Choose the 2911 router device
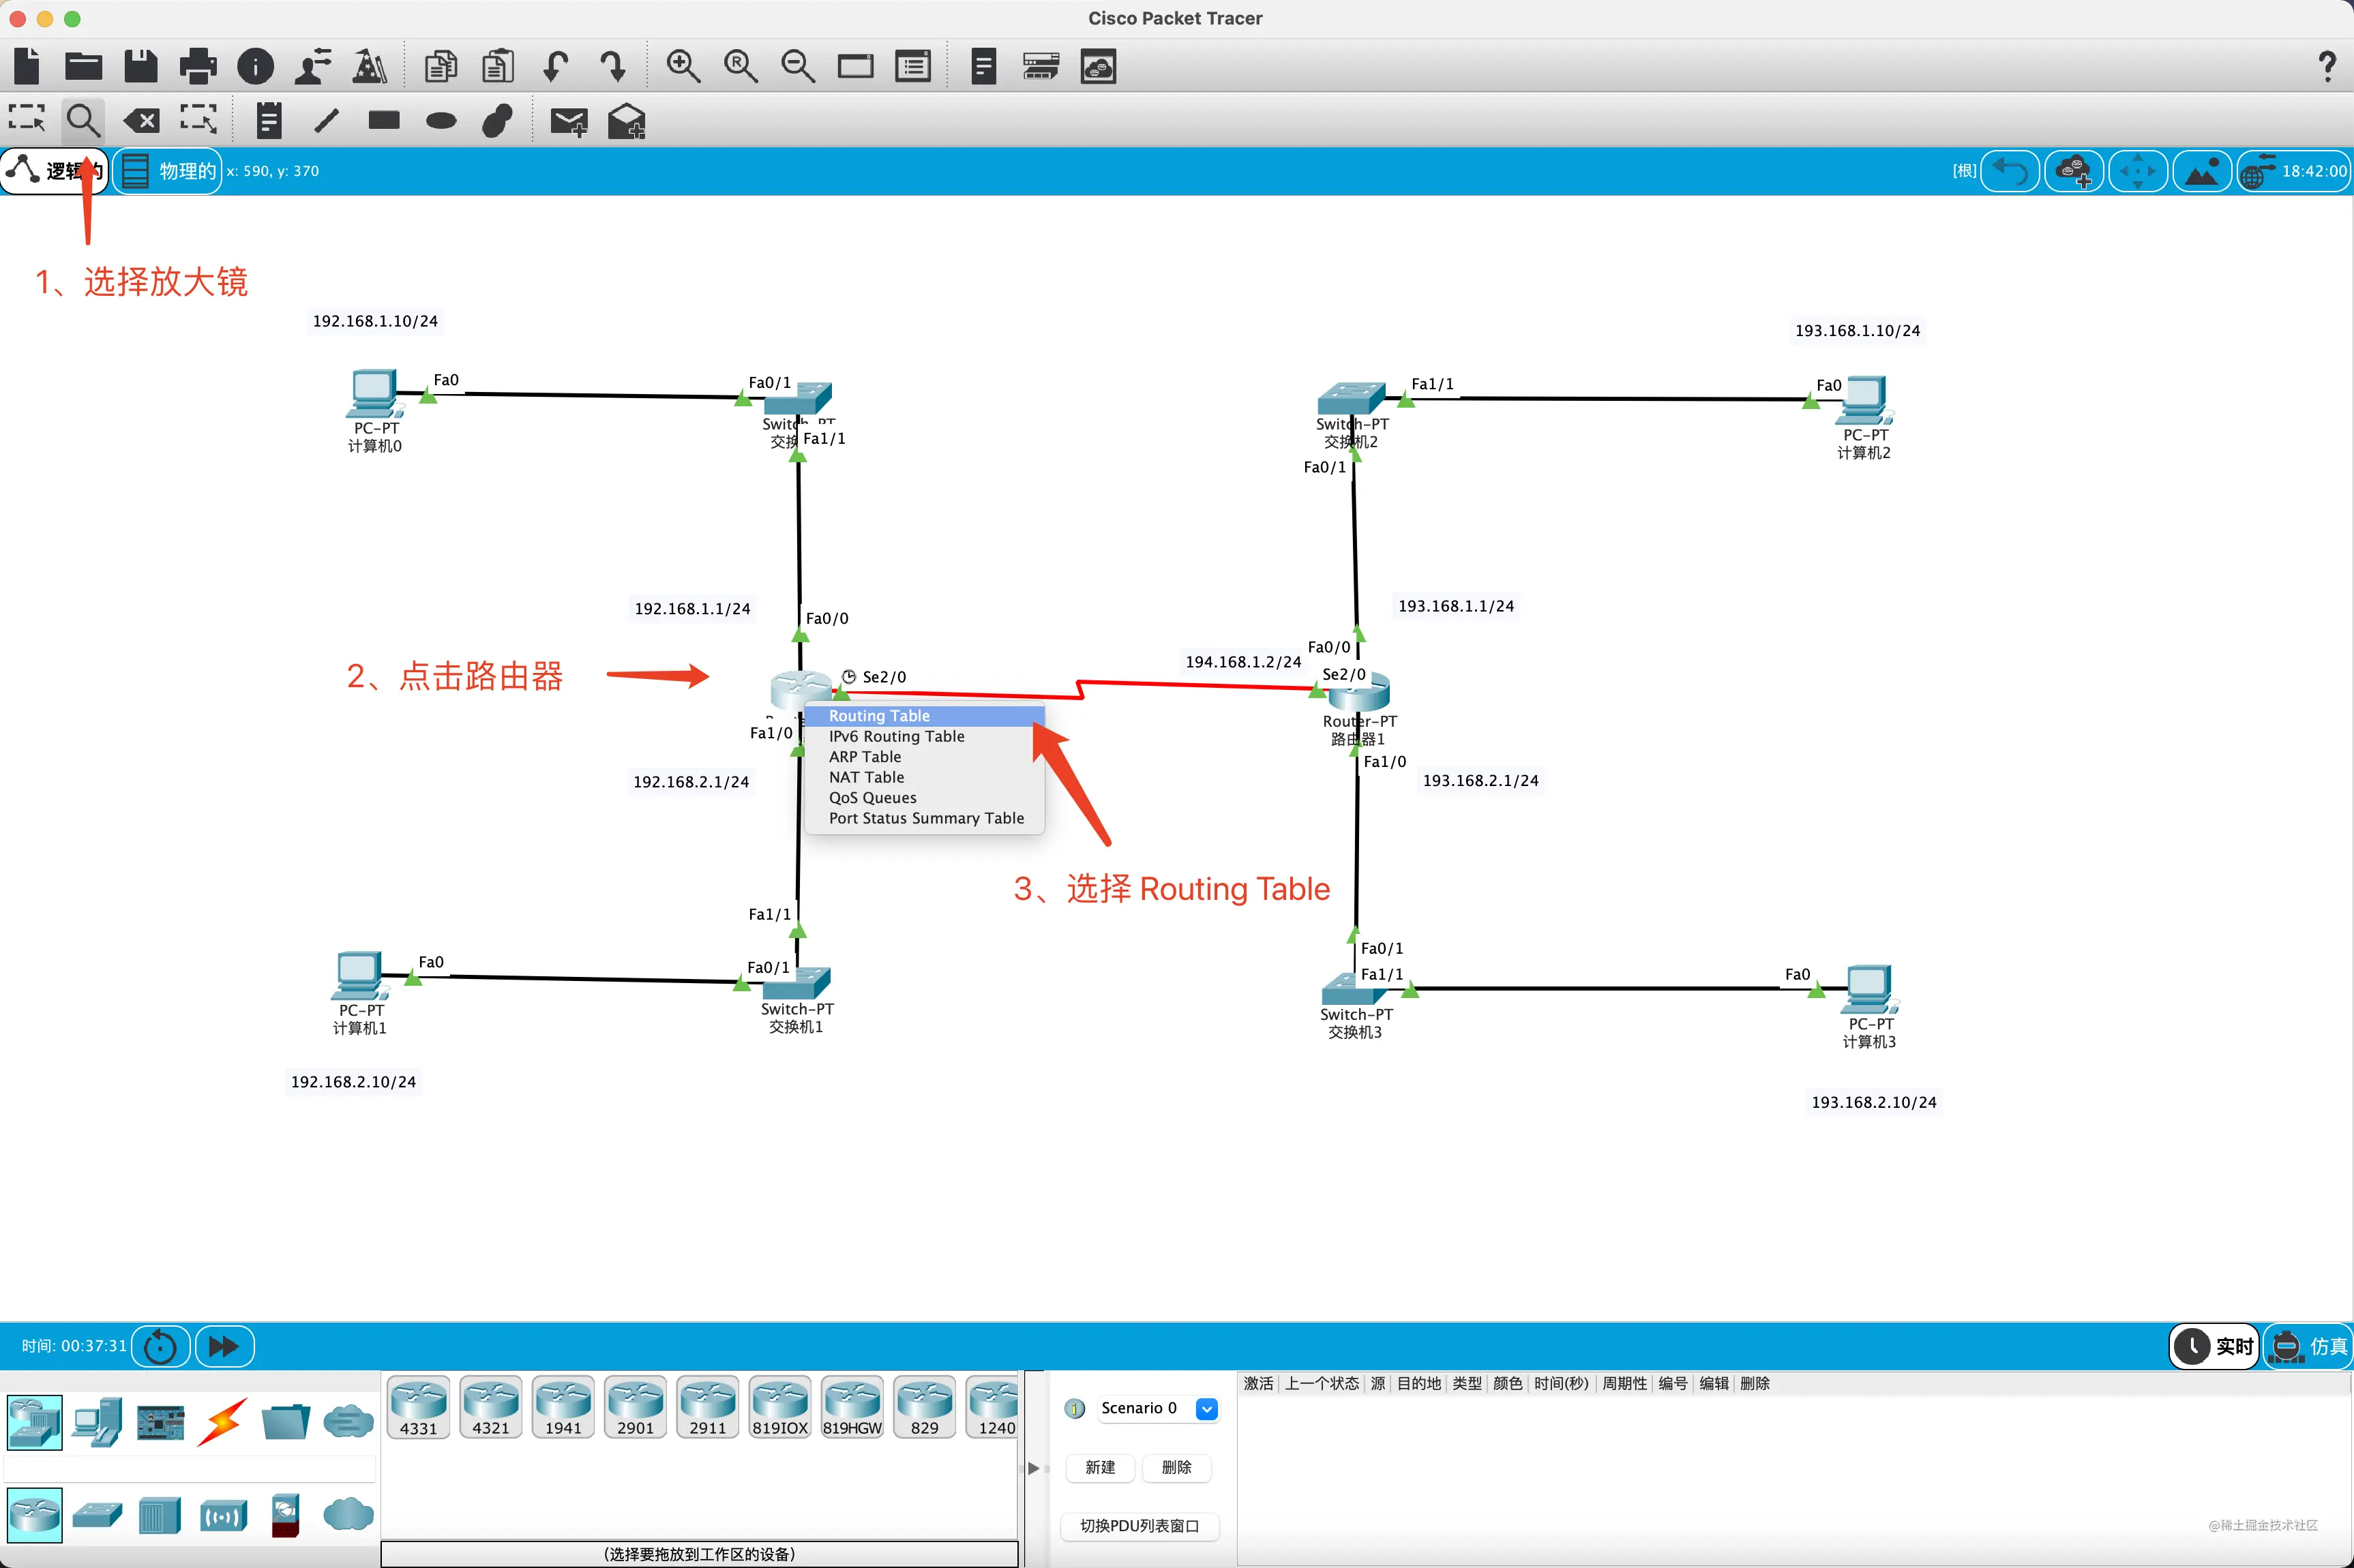The width and height of the screenshot is (2354, 1568). pyautogui.click(x=707, y=1407)
